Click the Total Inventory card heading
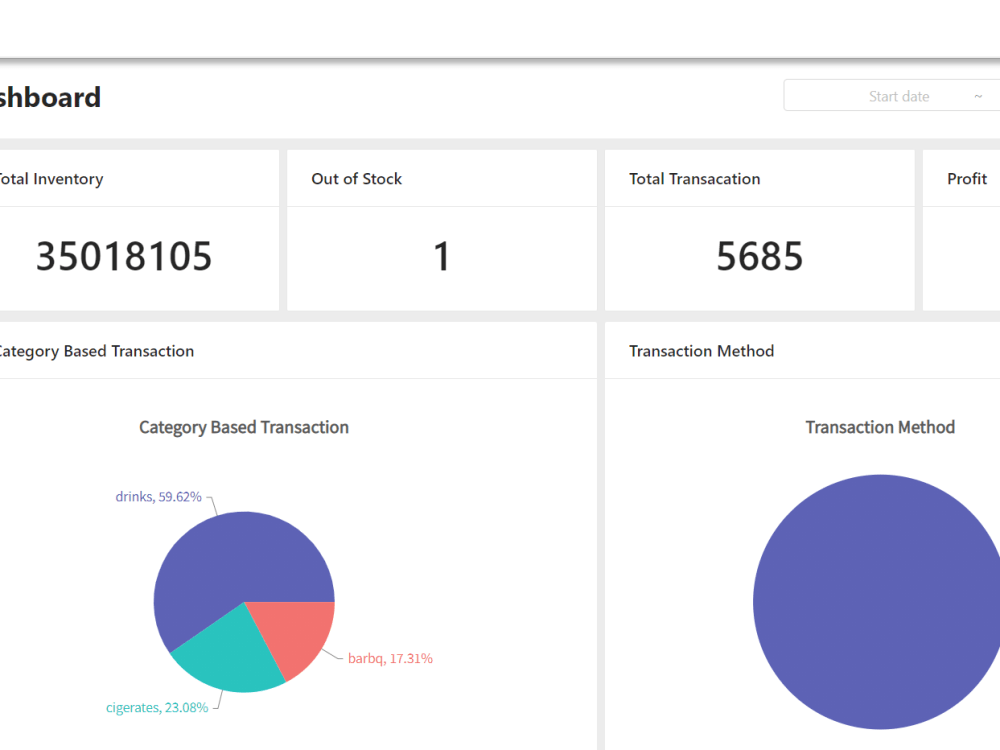 point(50,179)
